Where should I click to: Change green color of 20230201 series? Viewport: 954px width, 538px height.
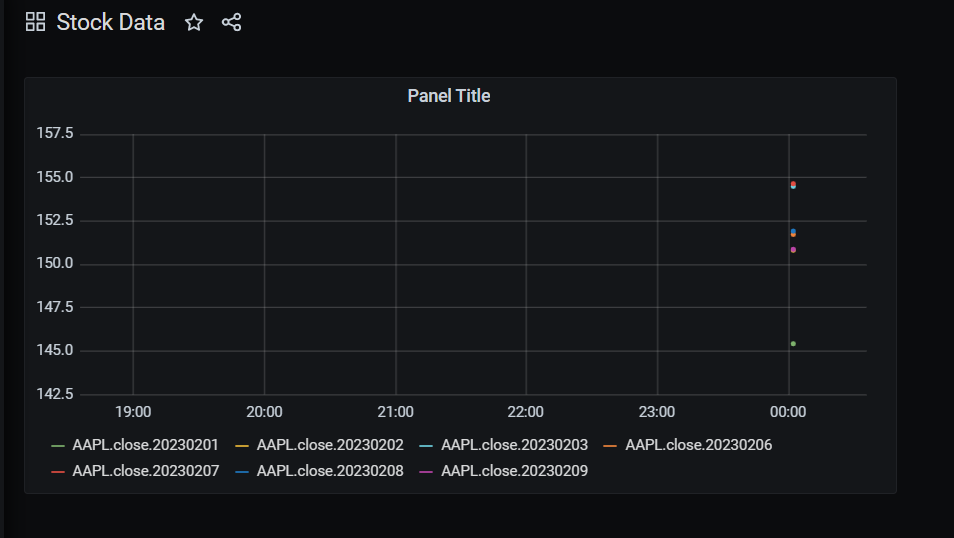tap(58, 446)
